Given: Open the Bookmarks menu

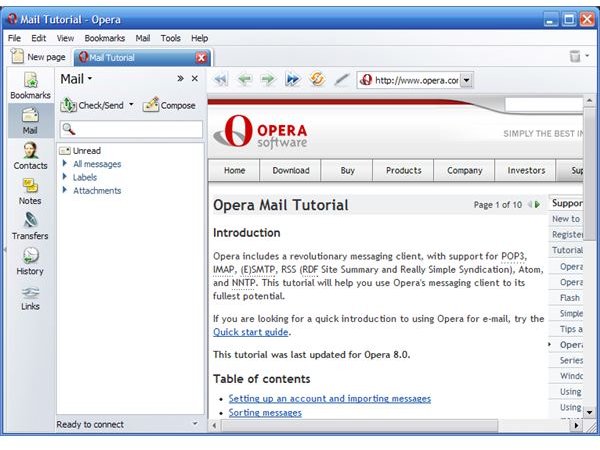Looking at the screenshot, I should coord(105,38).
